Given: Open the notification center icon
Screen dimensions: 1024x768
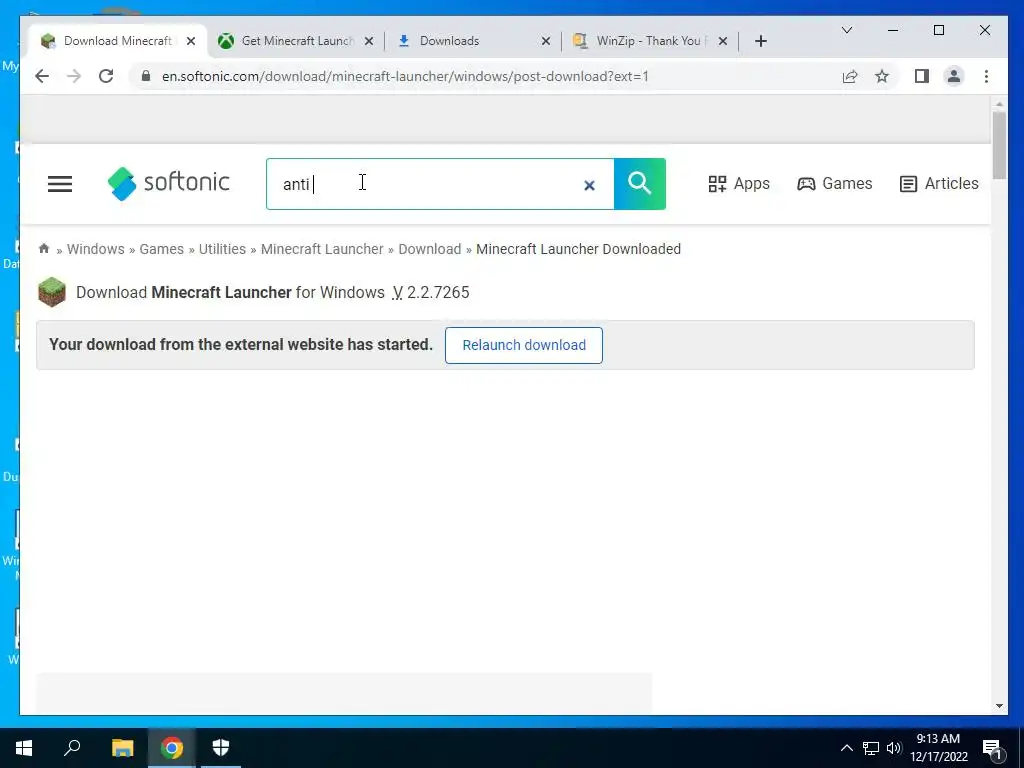Looking at the screenshot, I should pos(992,748).
